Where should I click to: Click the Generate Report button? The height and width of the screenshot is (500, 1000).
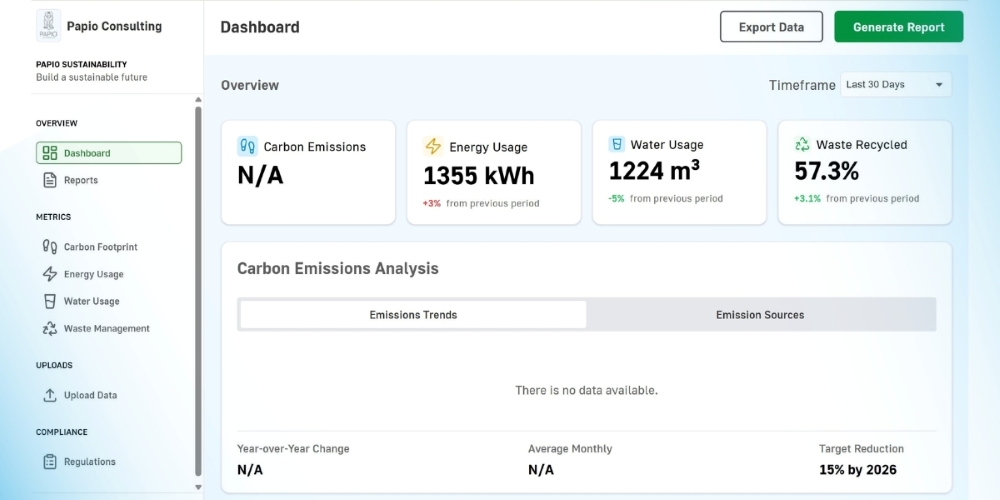pyautogui.click(x=899, y=27)
